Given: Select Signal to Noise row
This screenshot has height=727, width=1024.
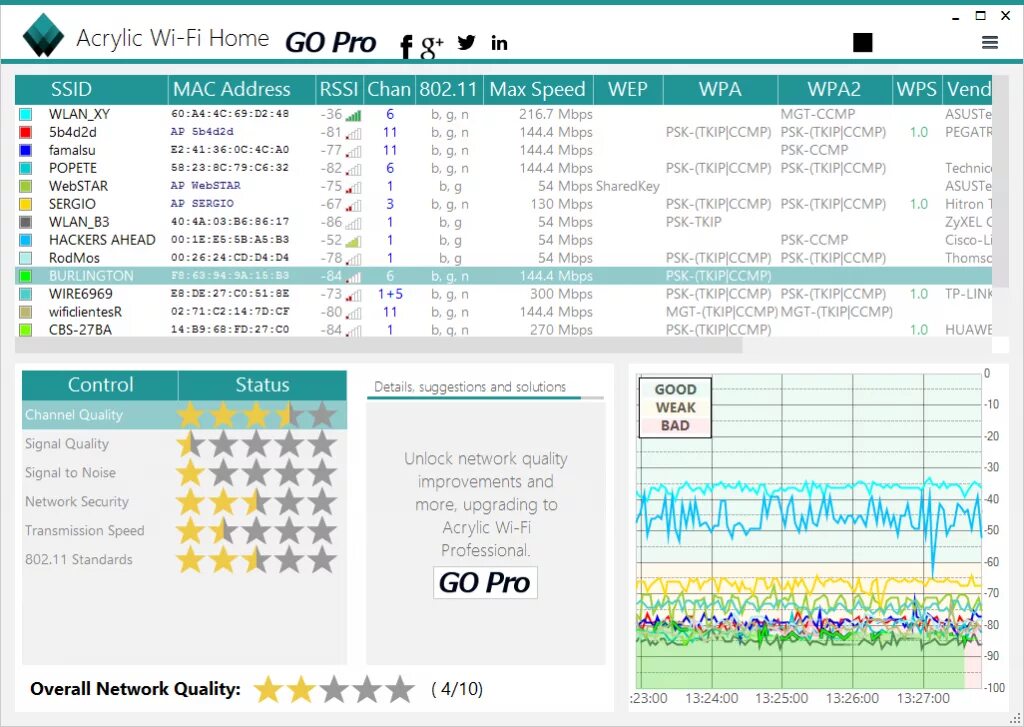Looking at the screenshot, I should (184, 472).
